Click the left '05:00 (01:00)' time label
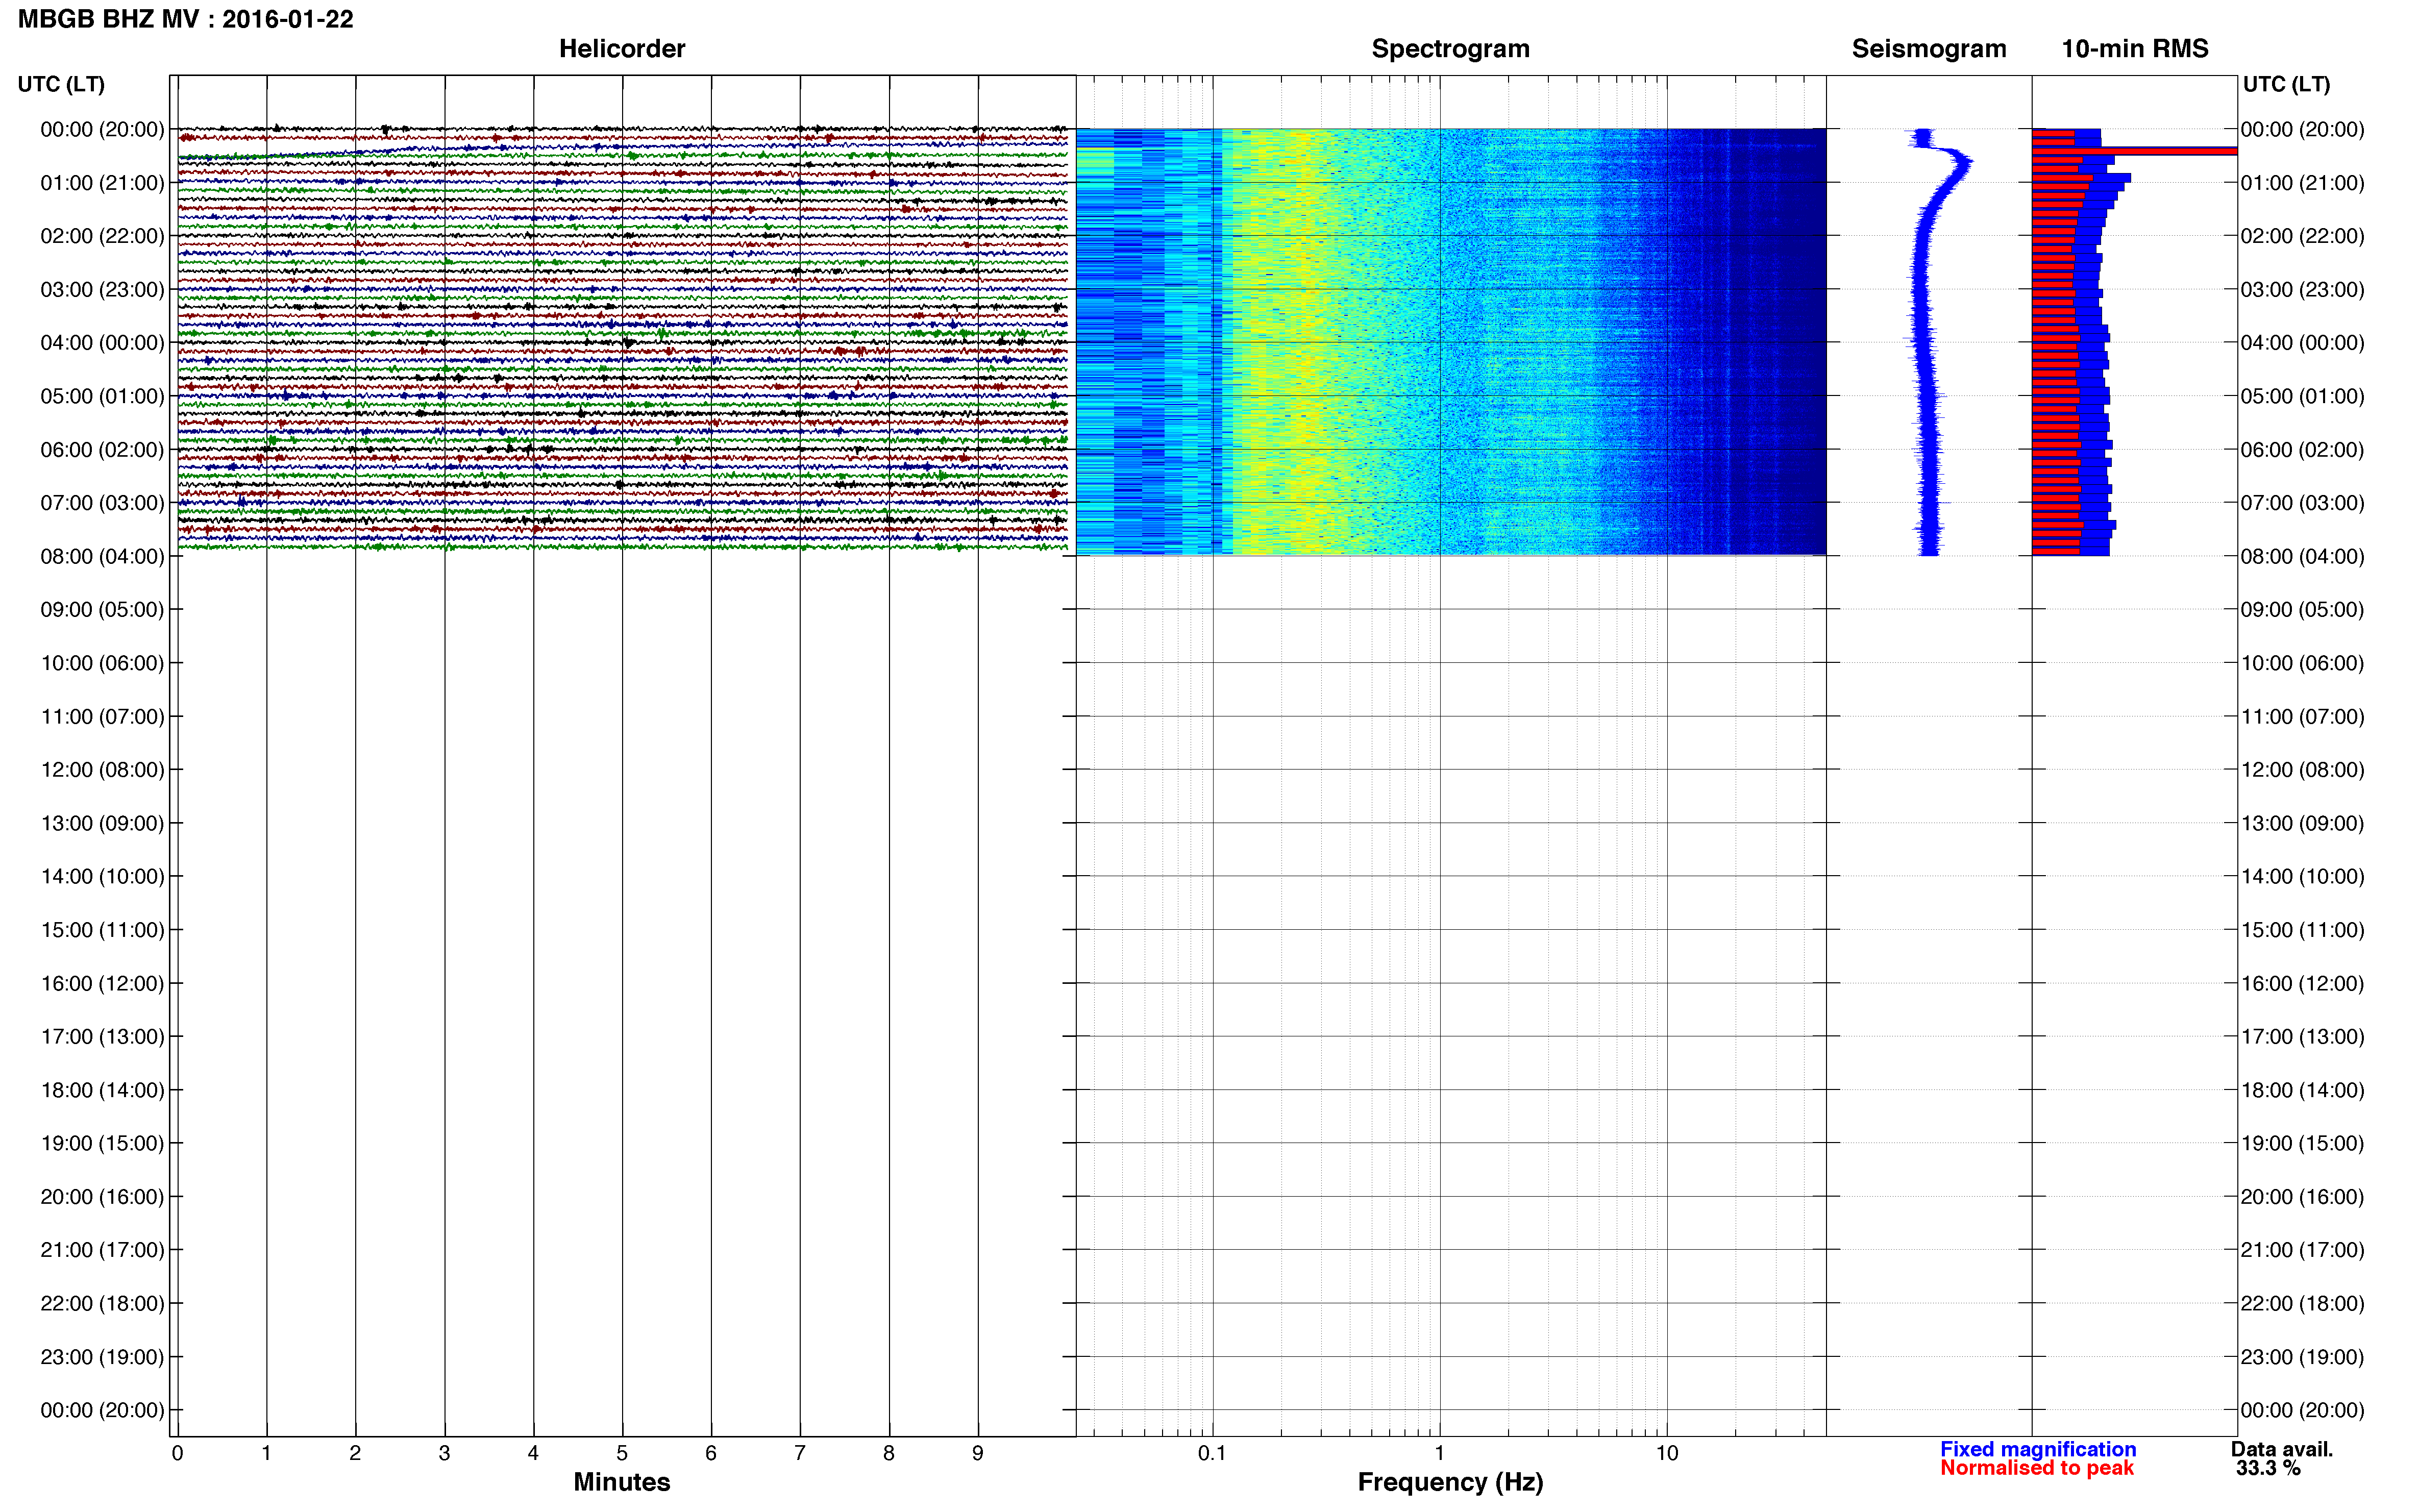The height and width of the screenshot is (1512, 2419). (102, 396)
